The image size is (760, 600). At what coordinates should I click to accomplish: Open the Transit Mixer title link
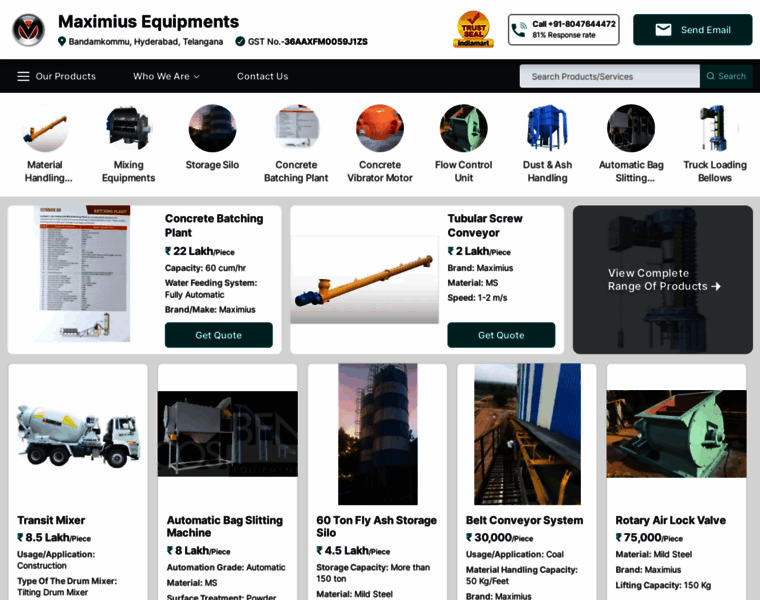(51, 520)
